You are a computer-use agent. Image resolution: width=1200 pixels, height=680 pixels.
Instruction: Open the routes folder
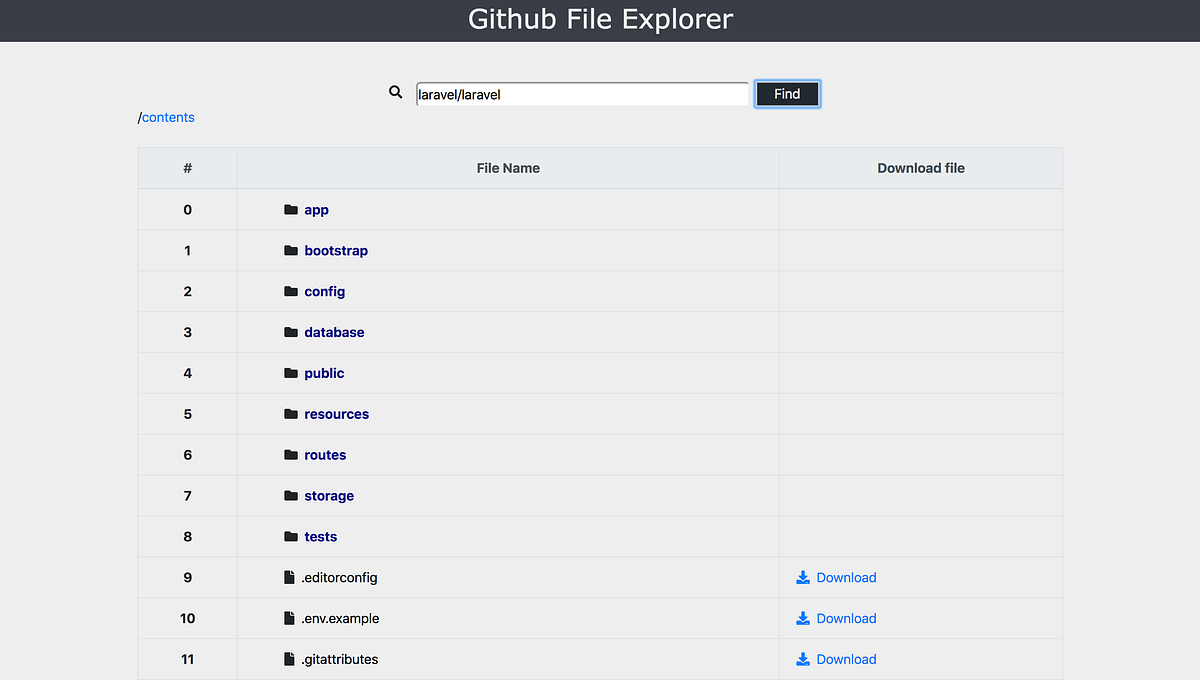click(325, 454)
